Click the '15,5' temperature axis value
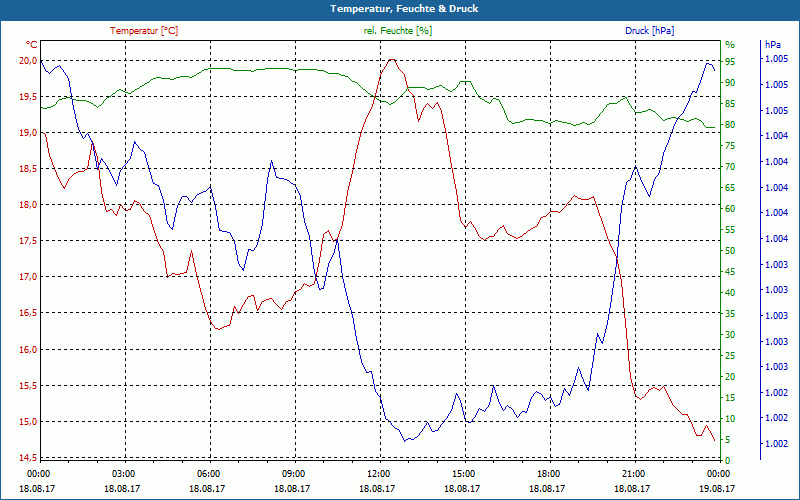Screen dimensions: 800x500 (28, 386)
